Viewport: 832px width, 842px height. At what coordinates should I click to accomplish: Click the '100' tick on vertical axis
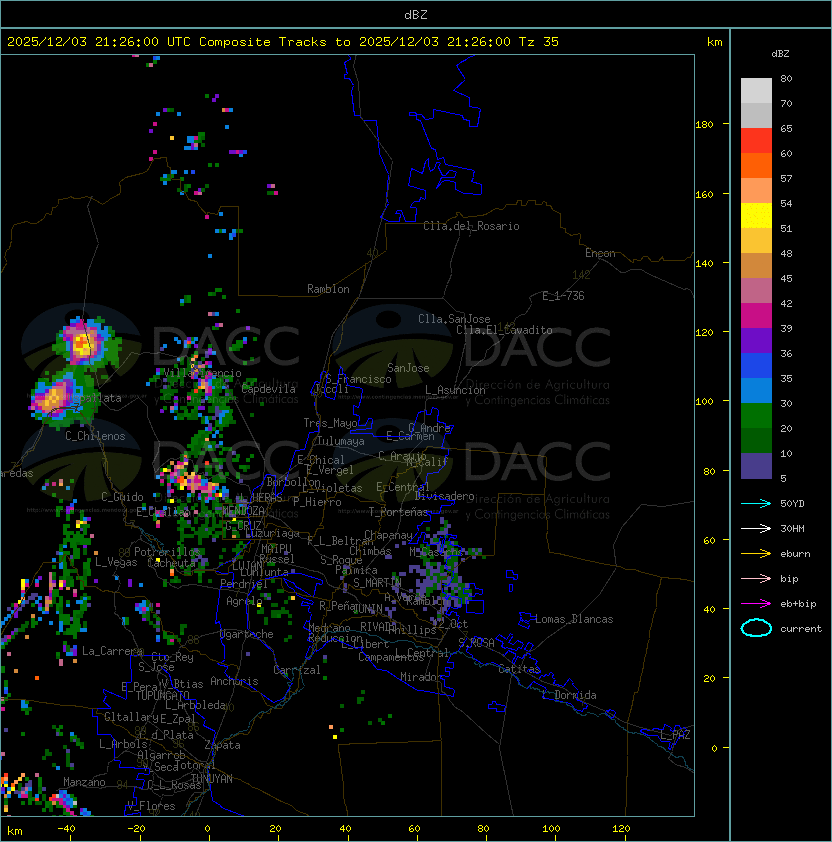tap(704, 402)
